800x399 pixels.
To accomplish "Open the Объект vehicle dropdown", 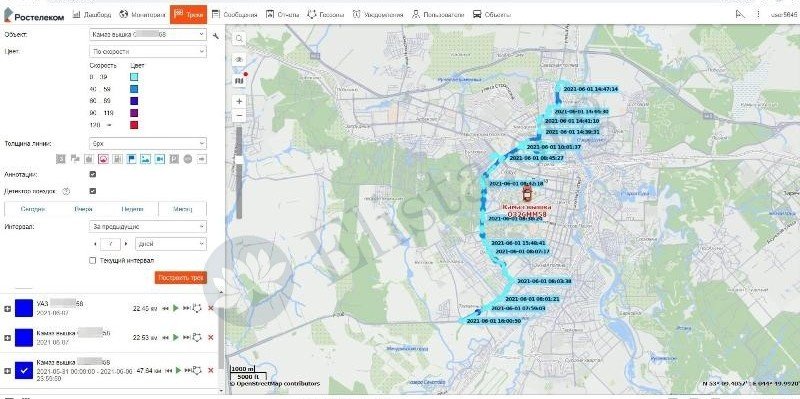I will pos(148,35).
